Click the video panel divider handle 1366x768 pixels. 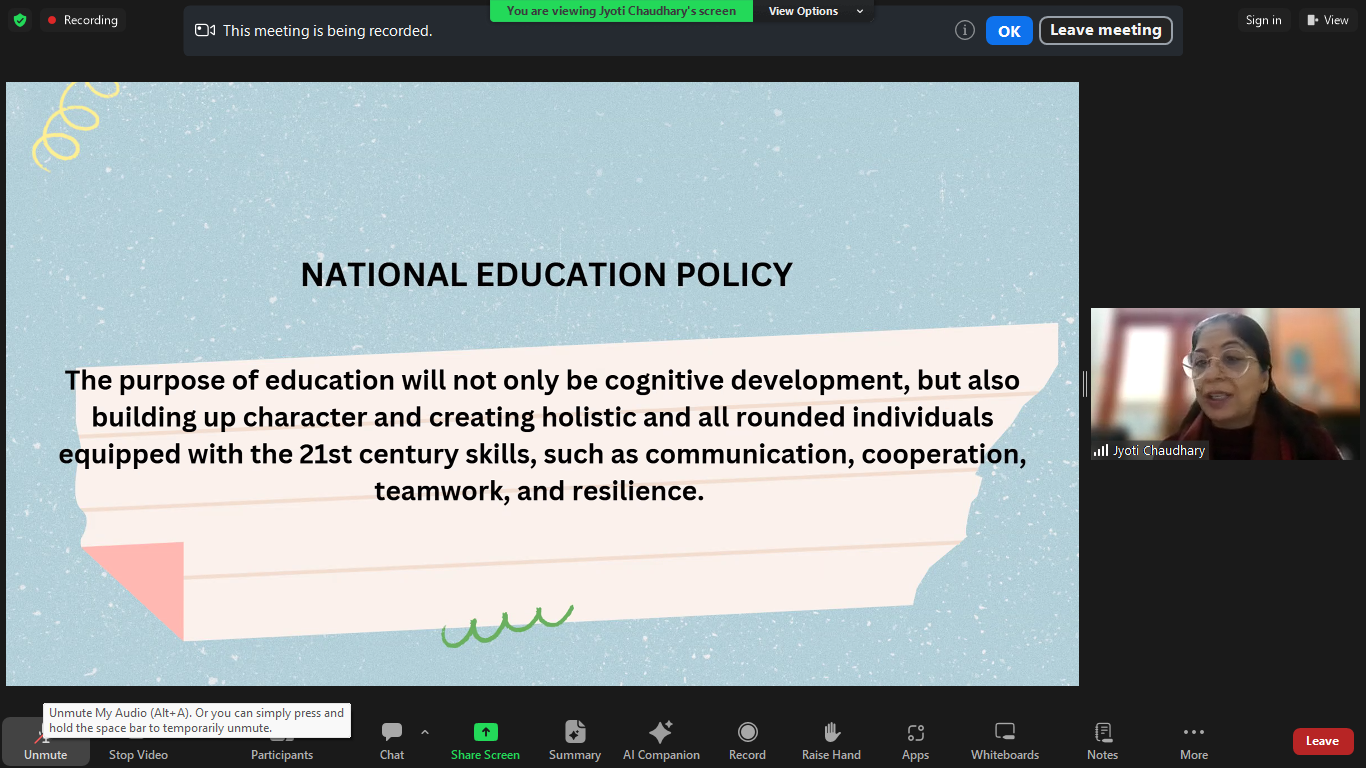tap(1085, 384)
